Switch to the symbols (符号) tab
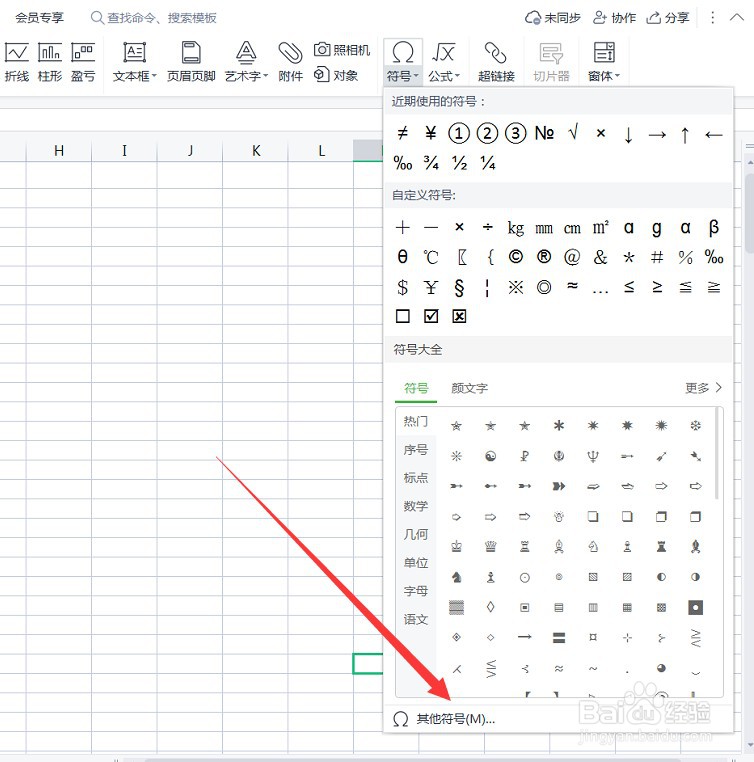The image size is (754, 762). tap(416, 388)
